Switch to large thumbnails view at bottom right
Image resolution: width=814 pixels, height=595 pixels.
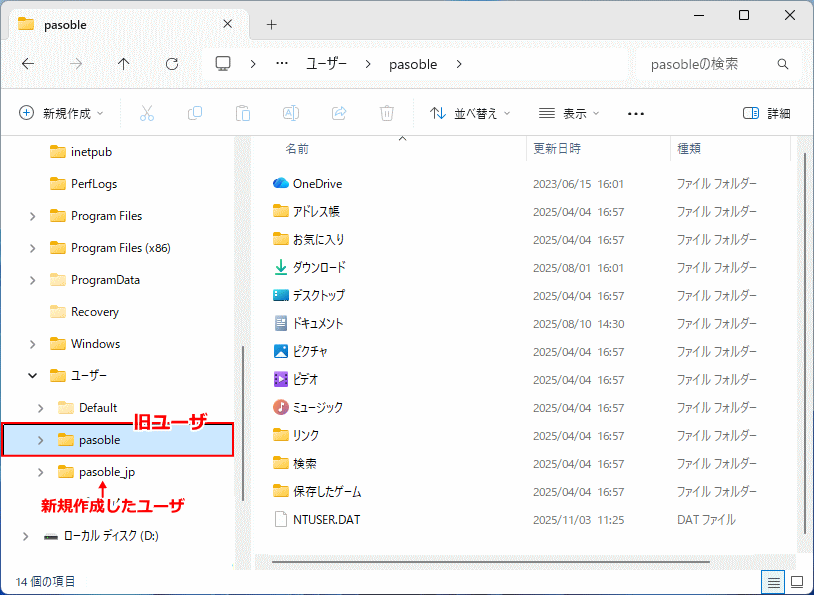click(796, 582)
